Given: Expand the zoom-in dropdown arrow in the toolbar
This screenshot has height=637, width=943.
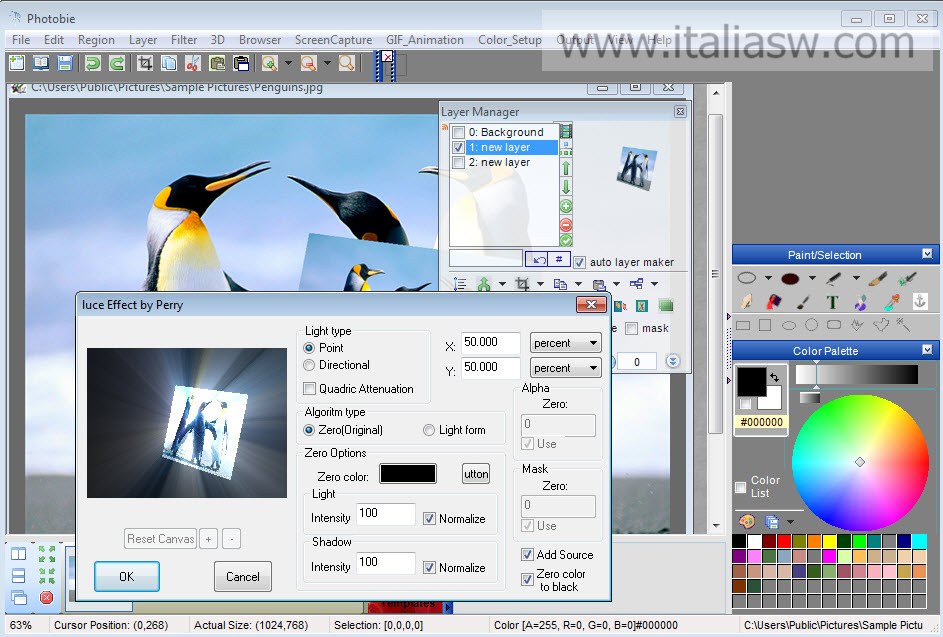Looking at the screenshot, I should click(288, 63).
